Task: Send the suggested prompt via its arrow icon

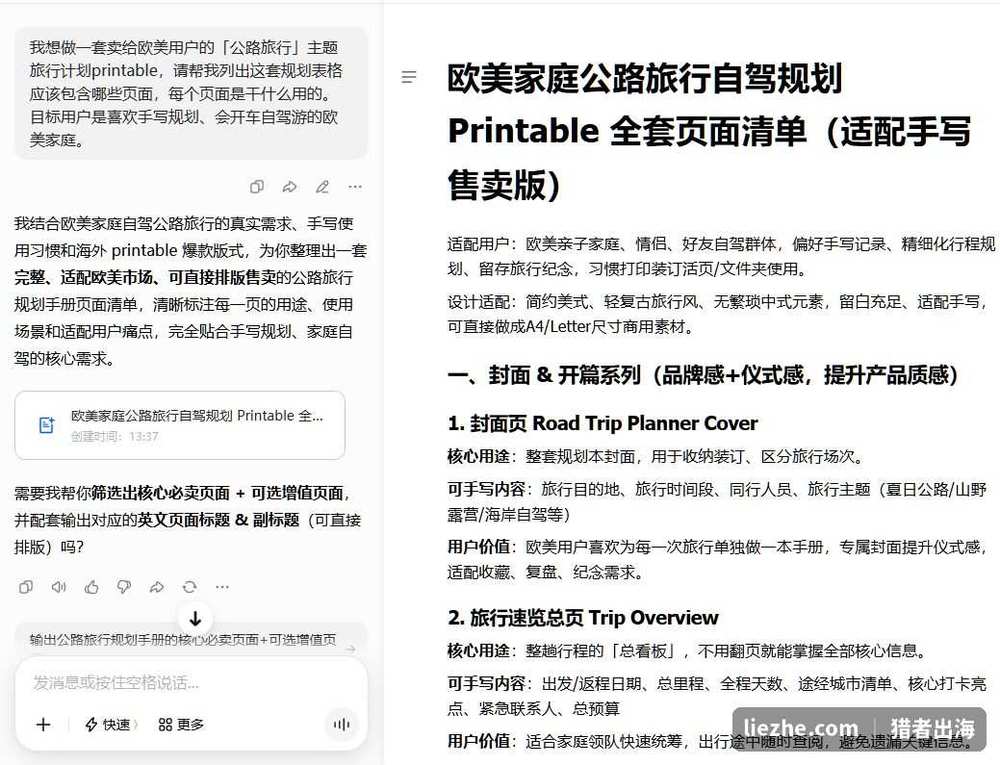Action: pyautogui.click(x=349, y=648)
